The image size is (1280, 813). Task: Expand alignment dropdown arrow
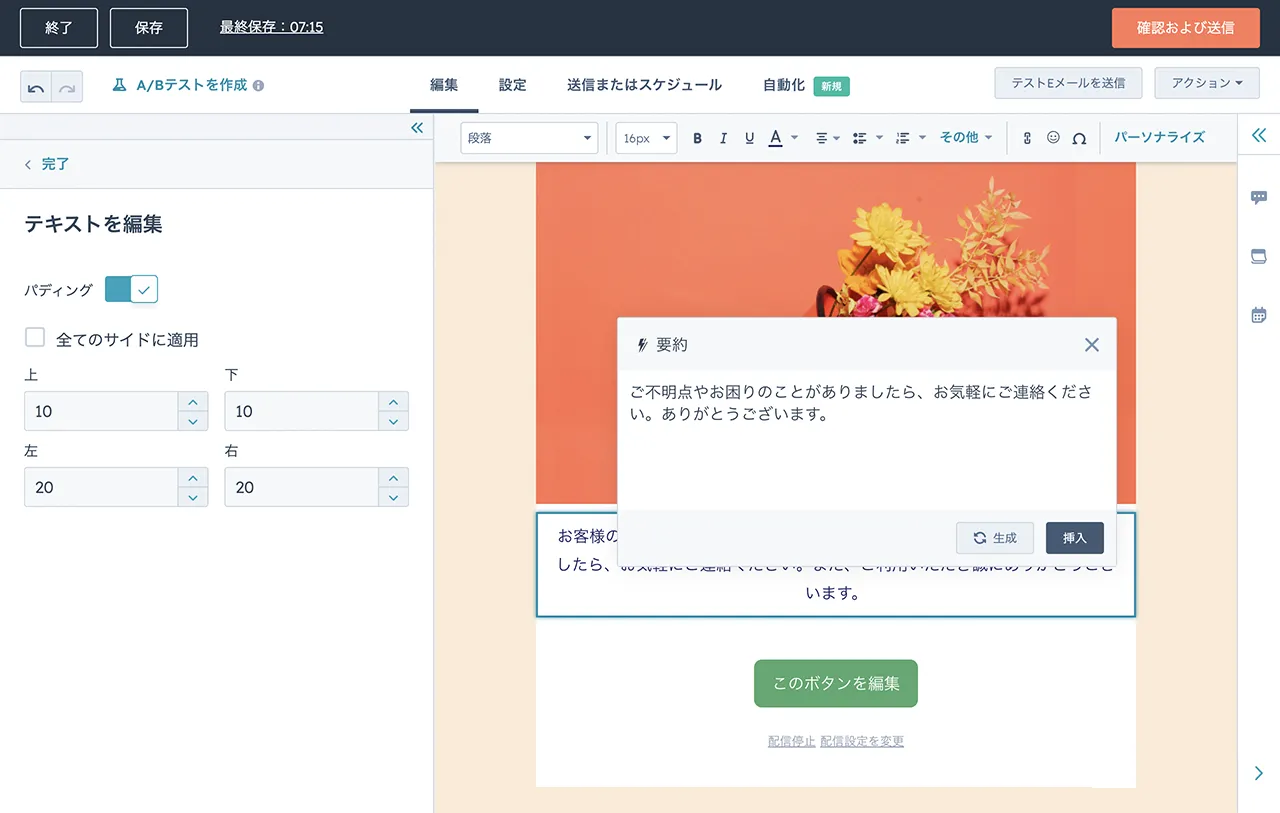click(x=836, y=138)
